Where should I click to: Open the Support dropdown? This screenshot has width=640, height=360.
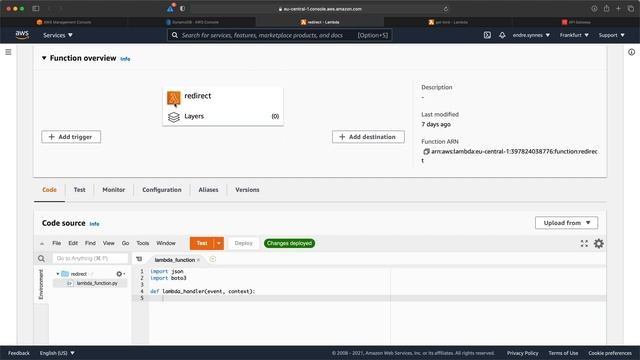[611, 35]
